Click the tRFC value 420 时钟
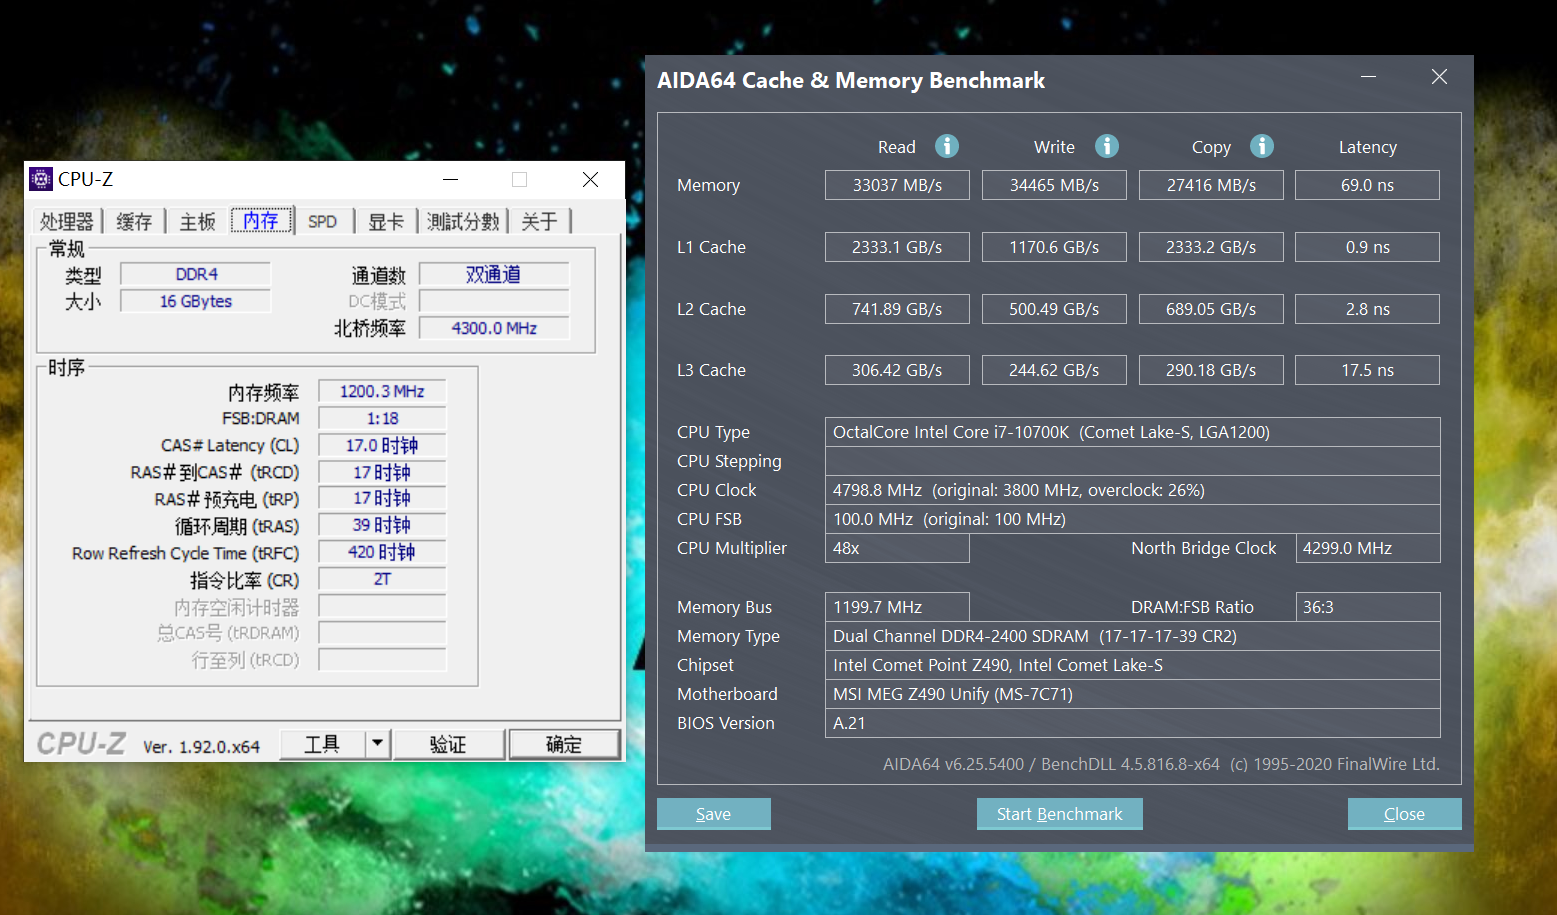 coord(382,552)
